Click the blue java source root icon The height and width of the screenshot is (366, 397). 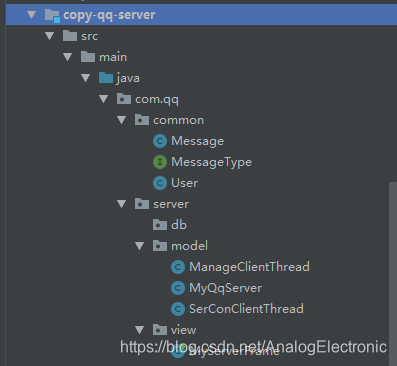click(106, 78)
